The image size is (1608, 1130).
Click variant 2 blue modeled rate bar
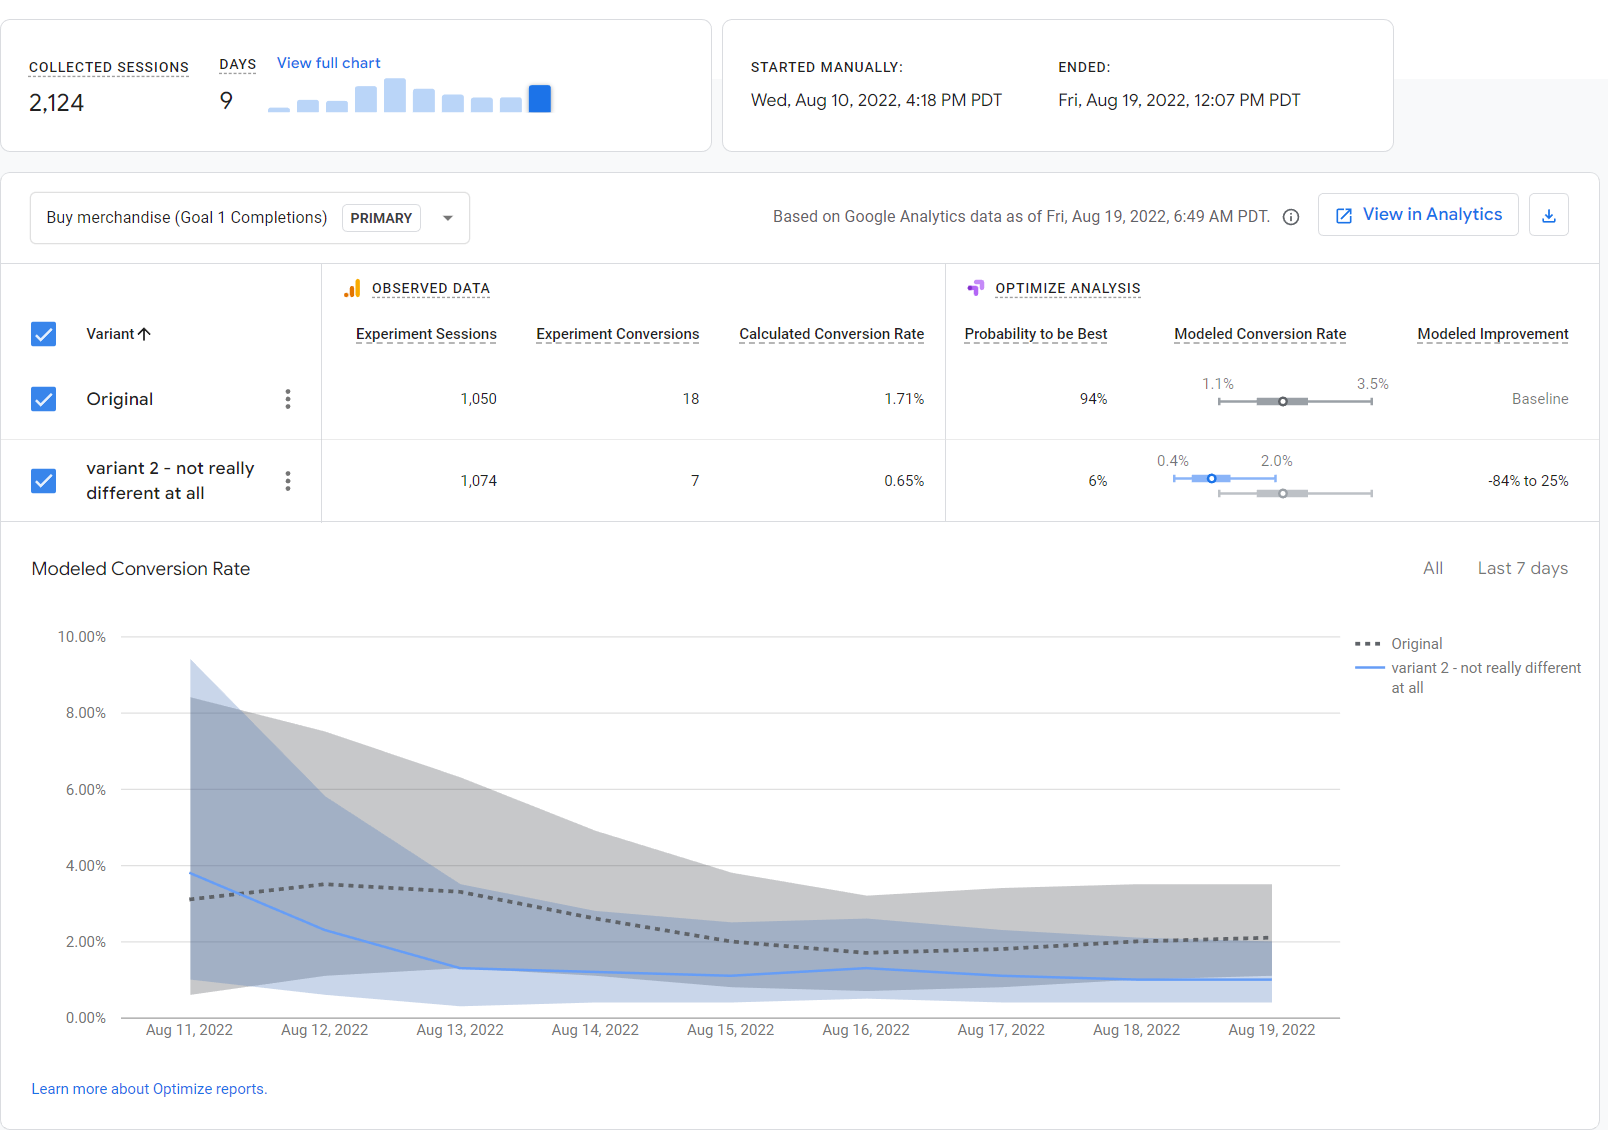(x=1224, y=479)
